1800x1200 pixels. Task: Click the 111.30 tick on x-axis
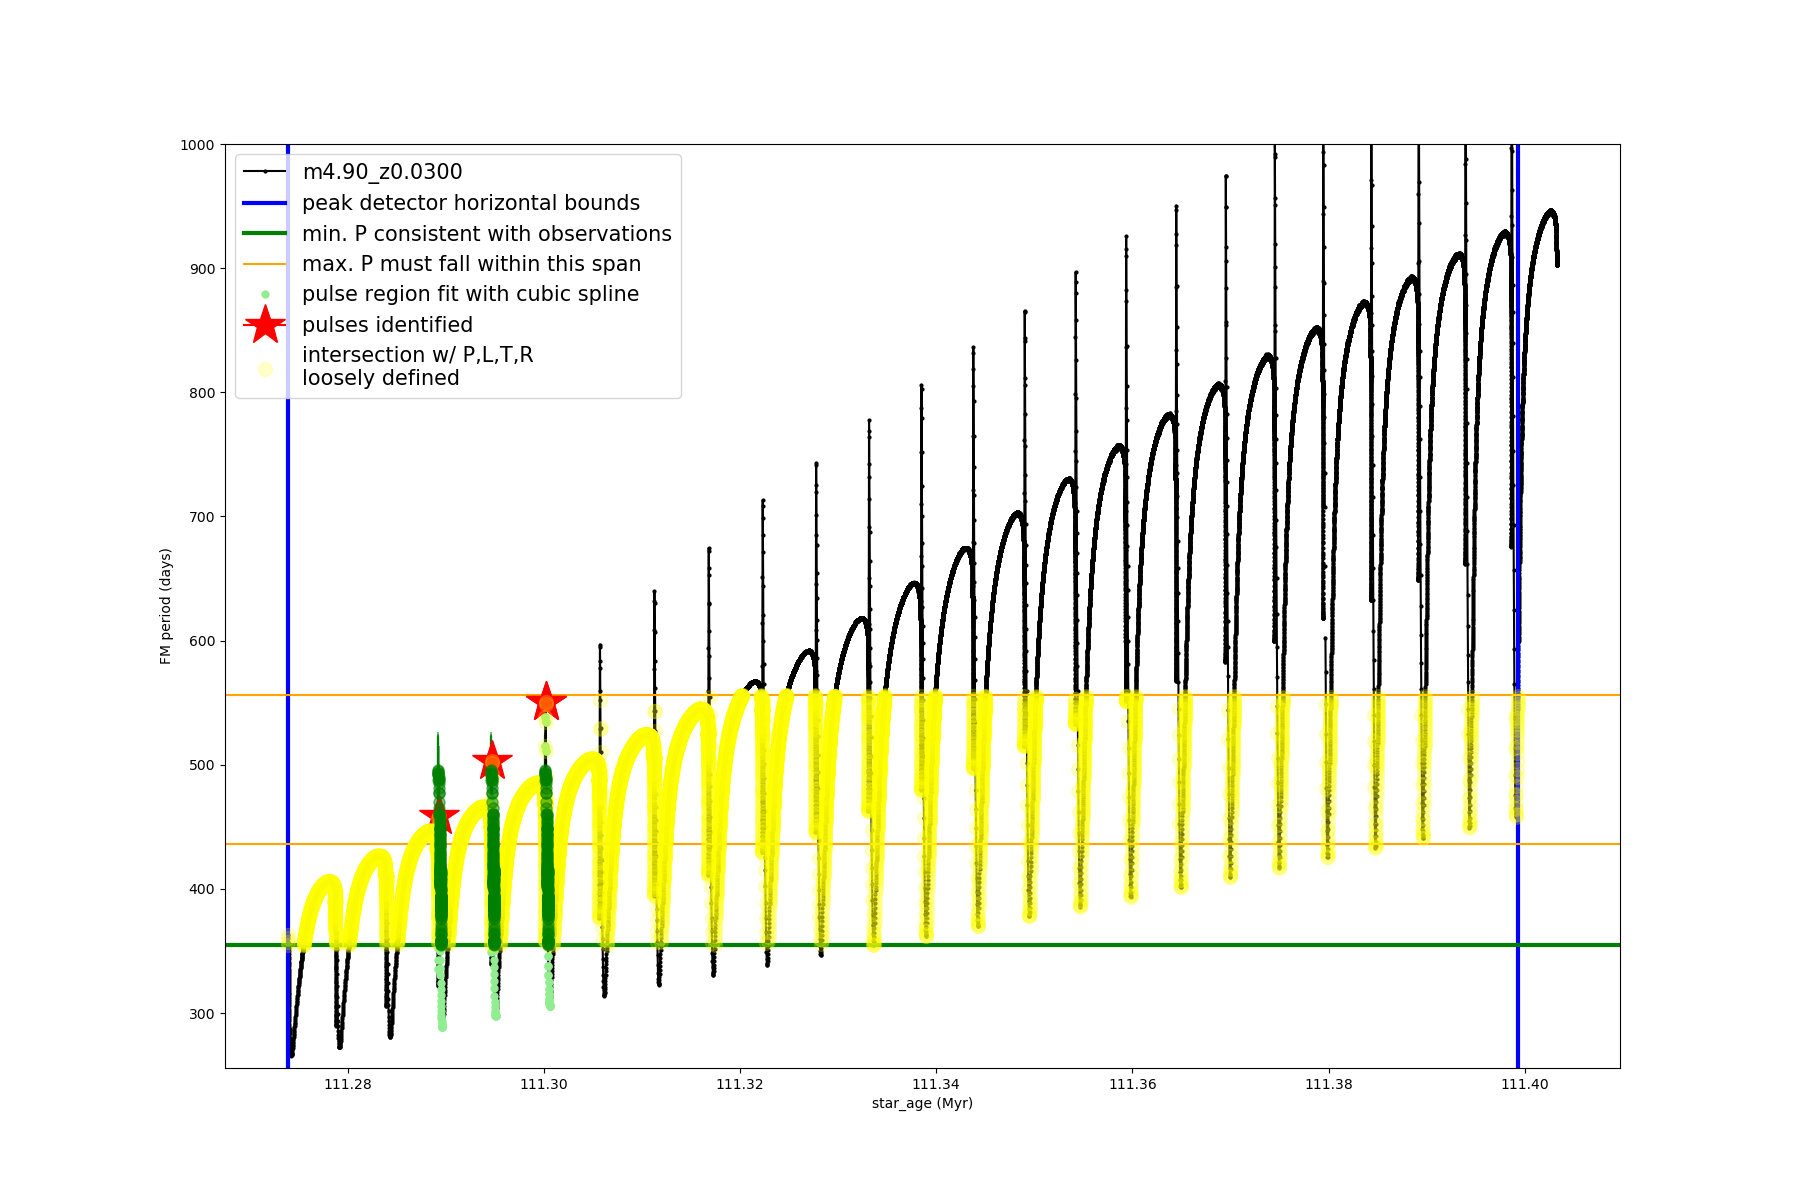(x=545, y=1084)
